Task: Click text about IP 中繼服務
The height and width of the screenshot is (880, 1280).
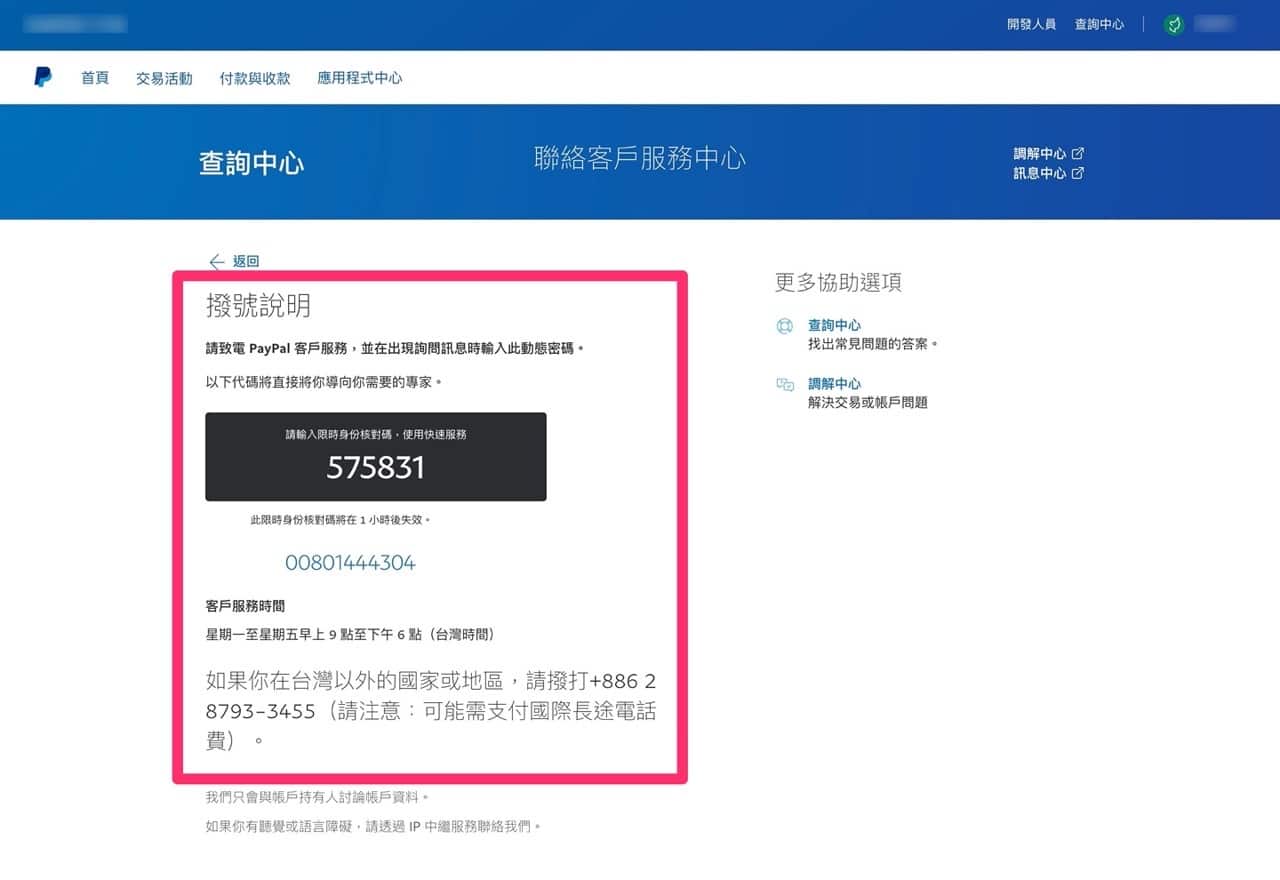Action: tap(373, 827)
